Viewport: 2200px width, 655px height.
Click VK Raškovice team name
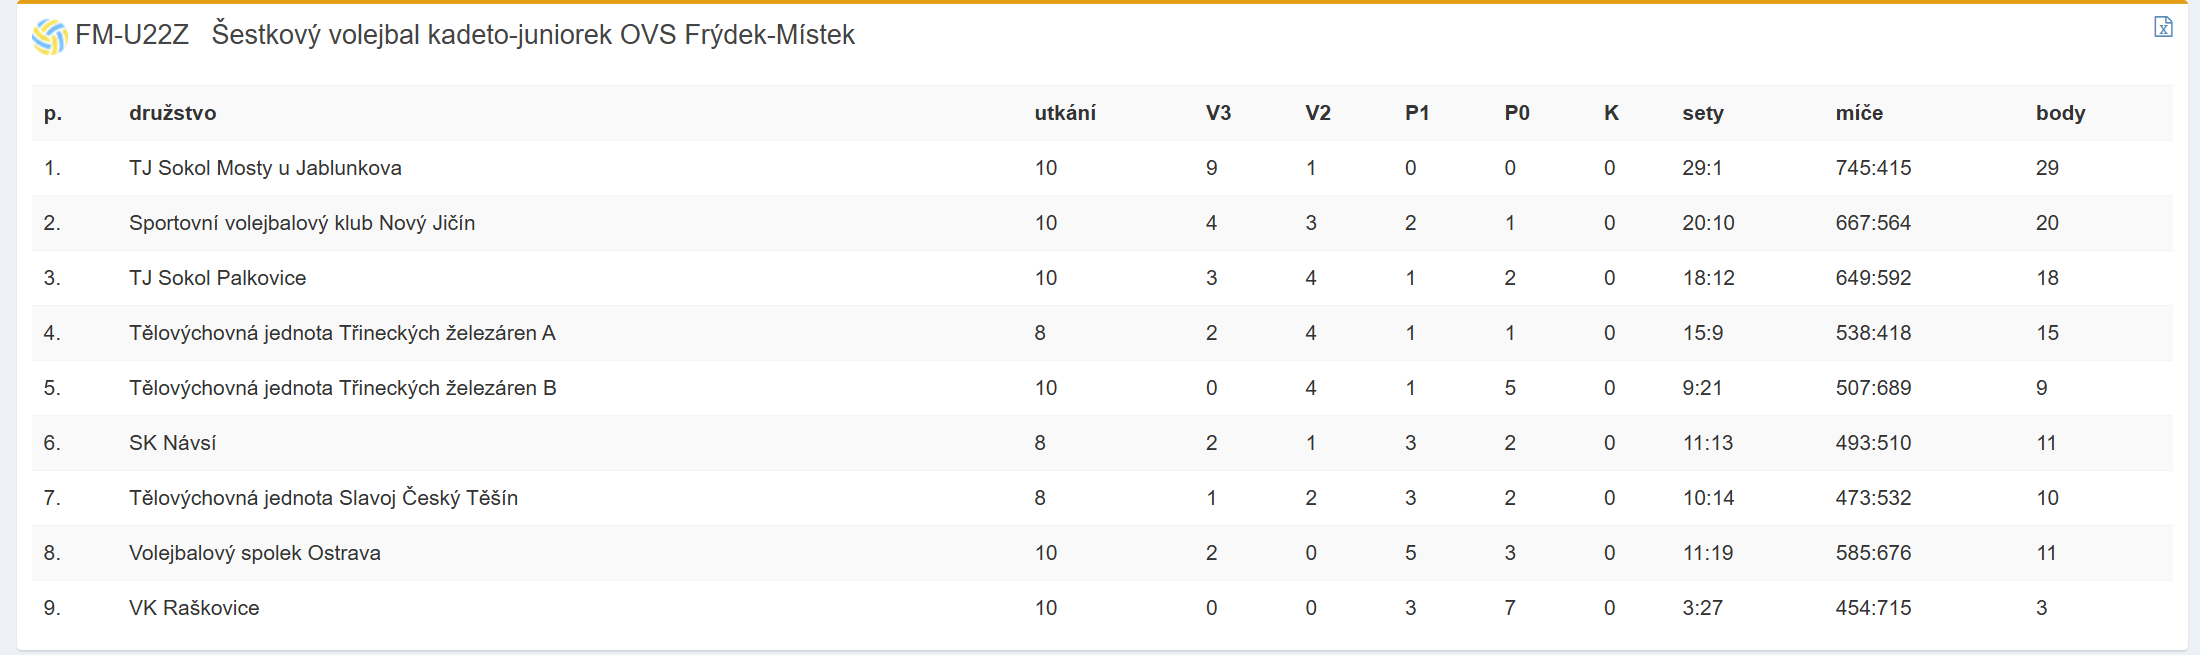[194, 608]
